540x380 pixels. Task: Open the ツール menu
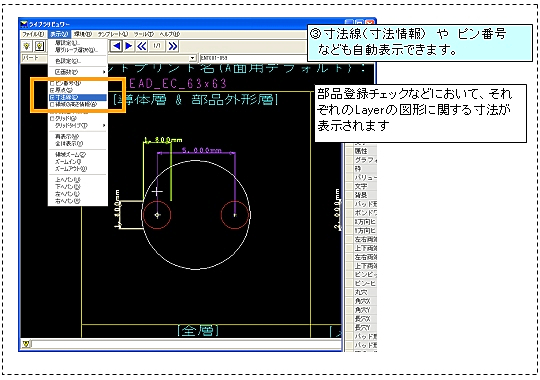point(143,34)
